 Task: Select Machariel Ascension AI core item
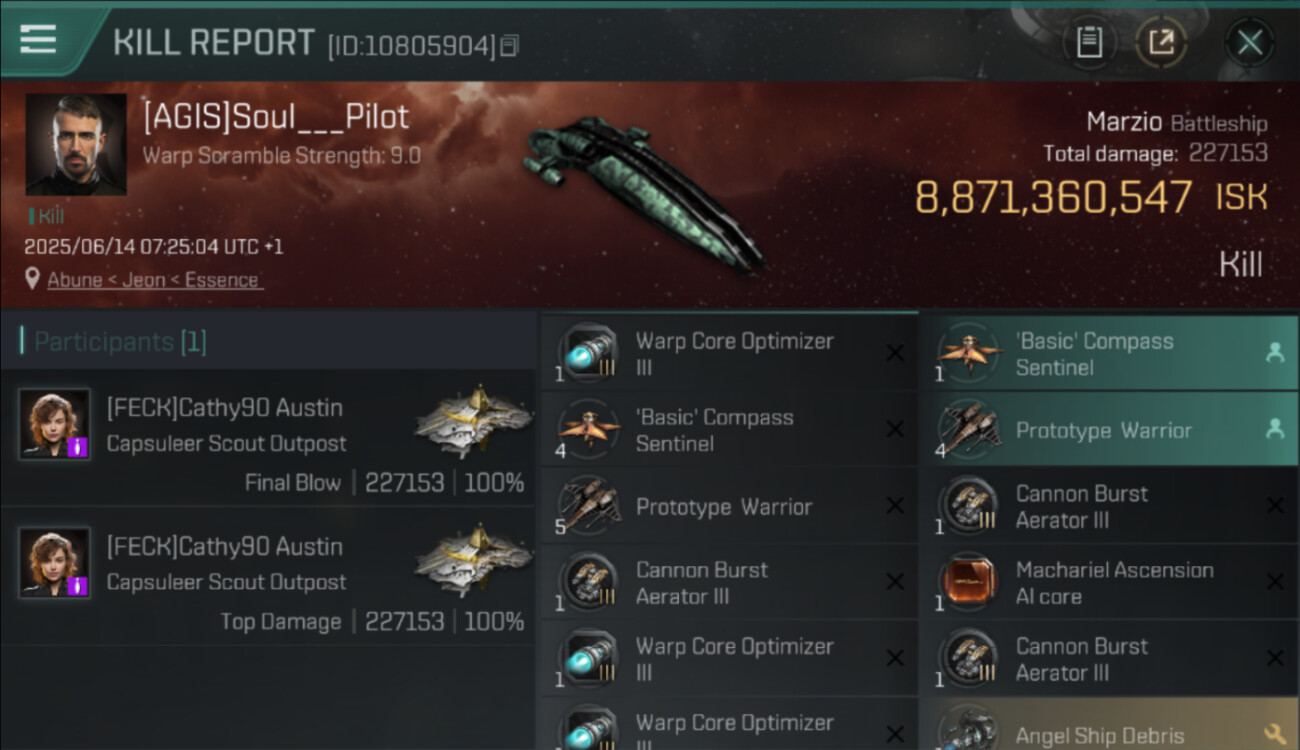(x=1109, y=582)
